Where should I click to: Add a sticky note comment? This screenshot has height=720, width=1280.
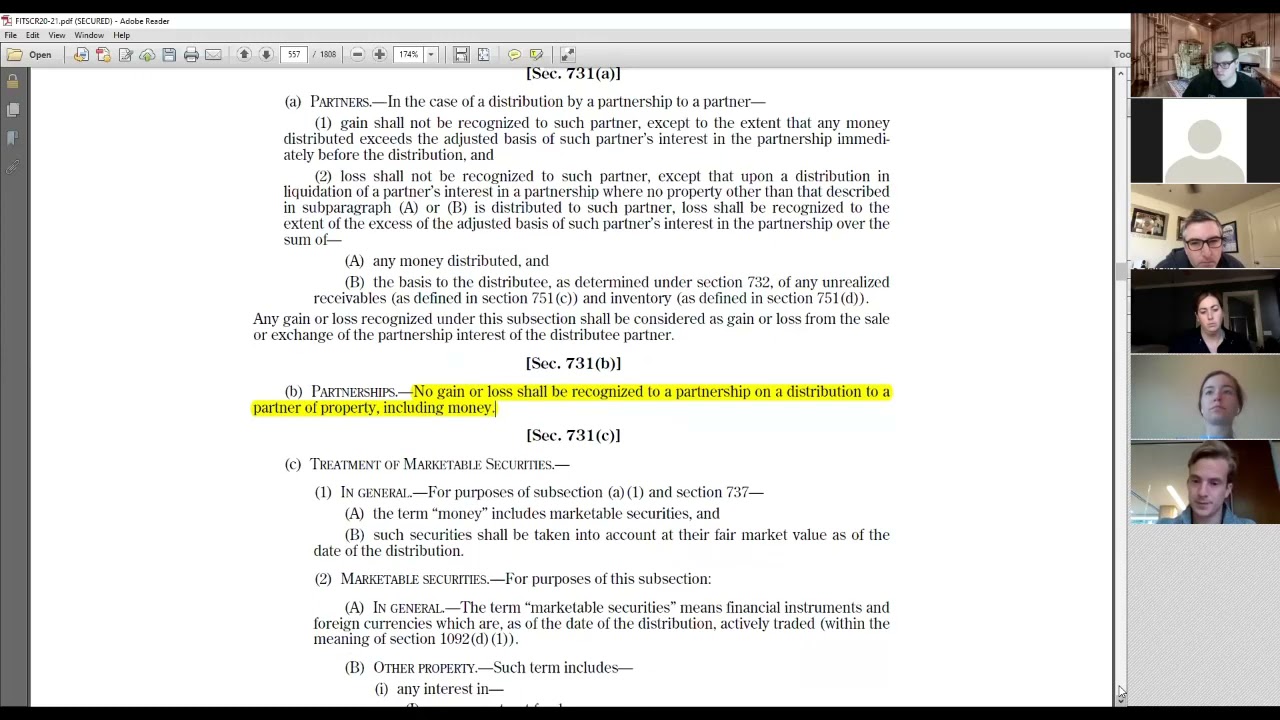[x=514, y=54]
